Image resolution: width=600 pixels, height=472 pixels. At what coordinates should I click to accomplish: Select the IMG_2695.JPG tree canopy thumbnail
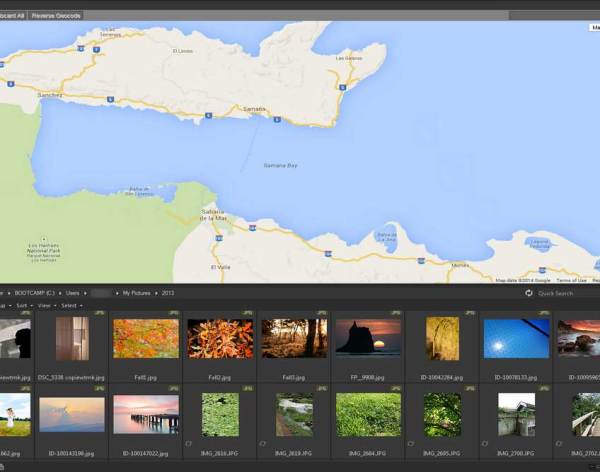[x=442, y=415]
